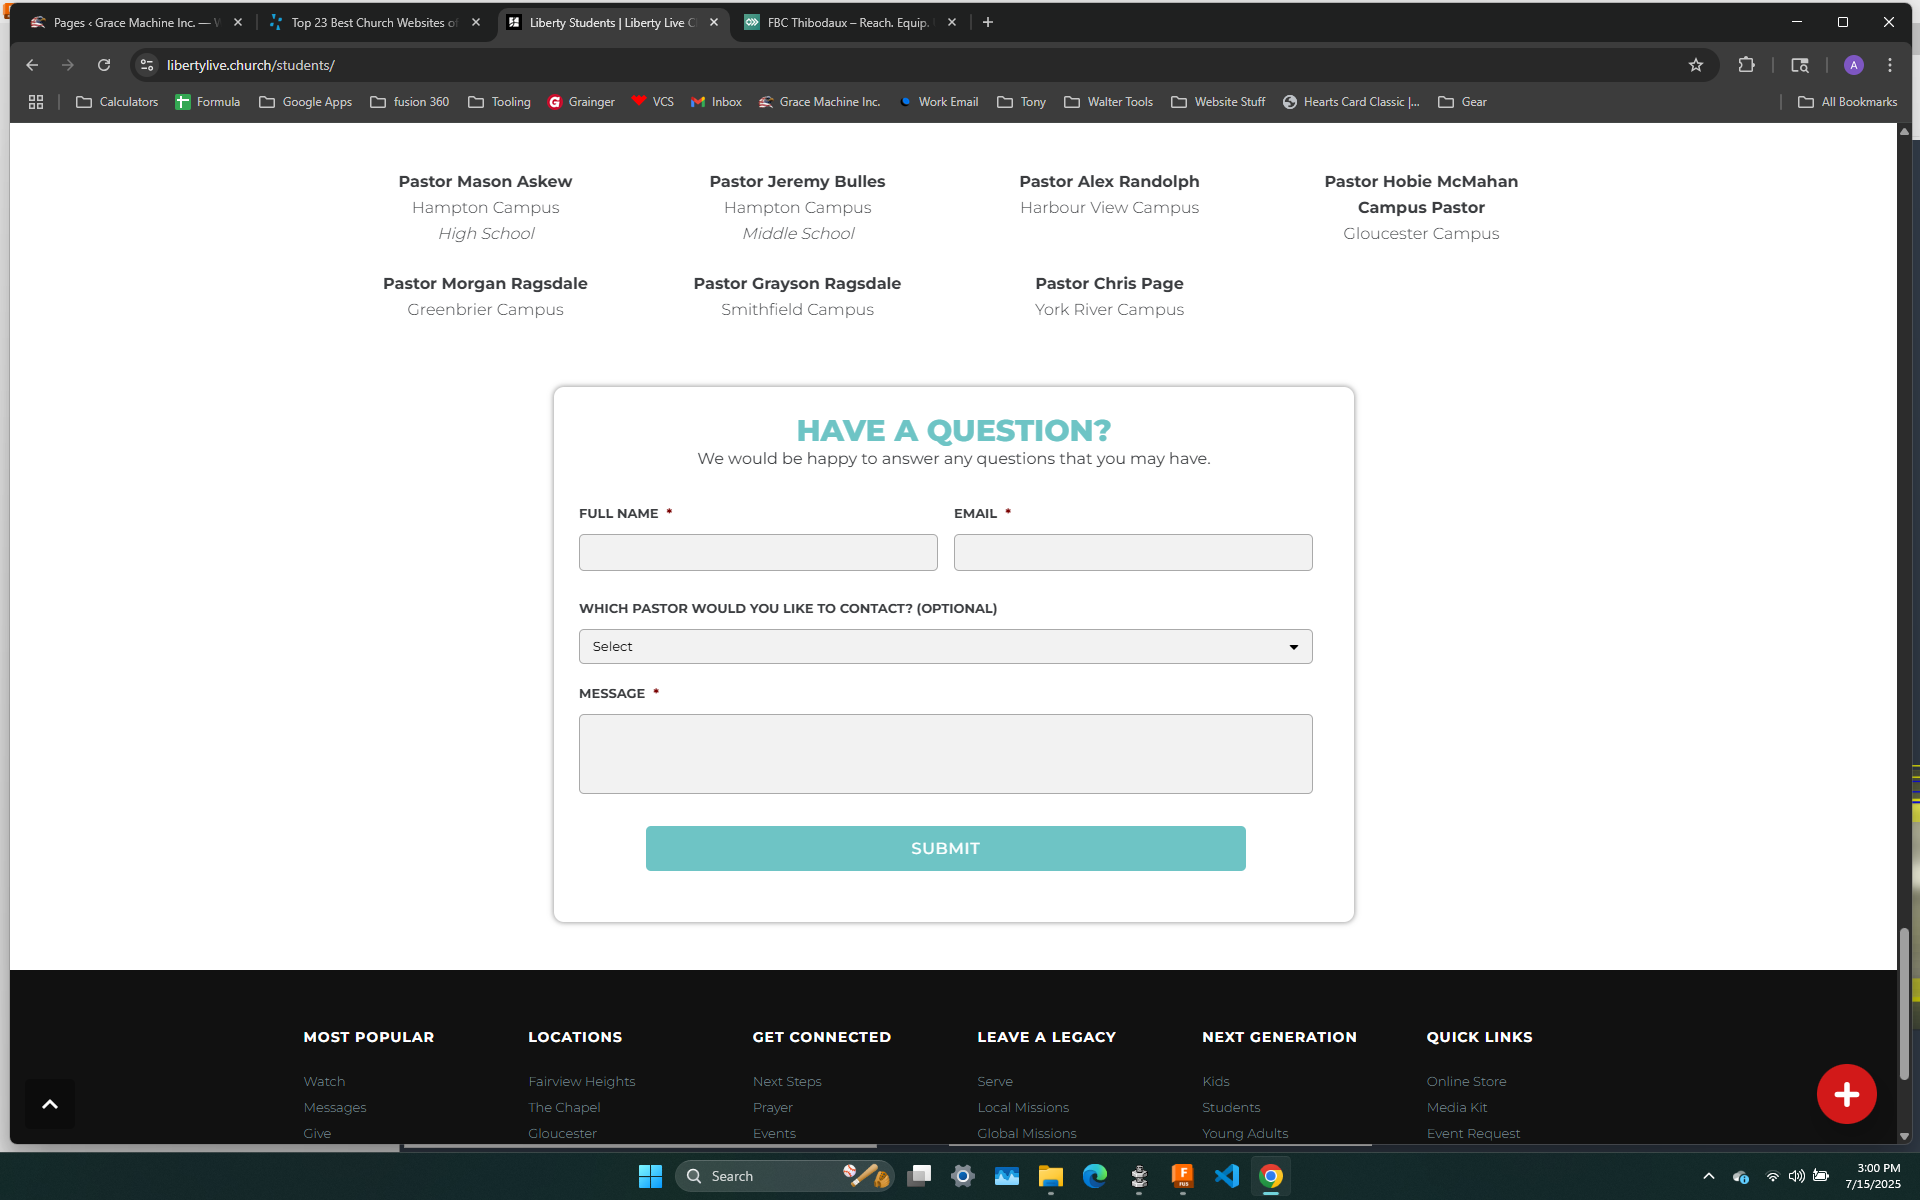Open Chrome three-dot menu
Image resolution: width=1920 pixels, height=1200 pixels.
(x=1889, y=65)
